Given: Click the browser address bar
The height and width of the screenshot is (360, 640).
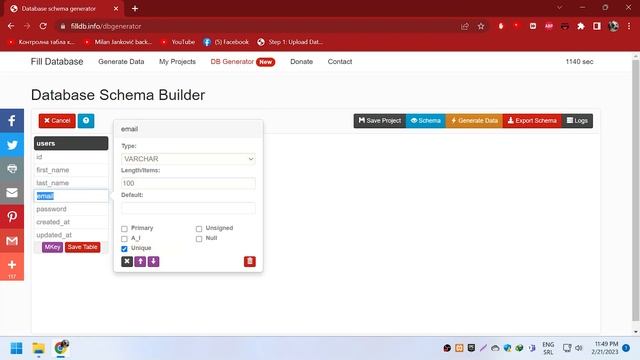Looking at the screenshot, I should pyautogui.click(x=261, y=26).
